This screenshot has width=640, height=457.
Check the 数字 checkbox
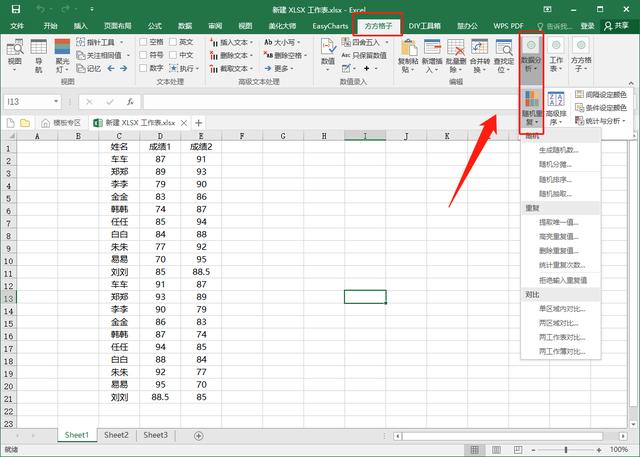143,68
